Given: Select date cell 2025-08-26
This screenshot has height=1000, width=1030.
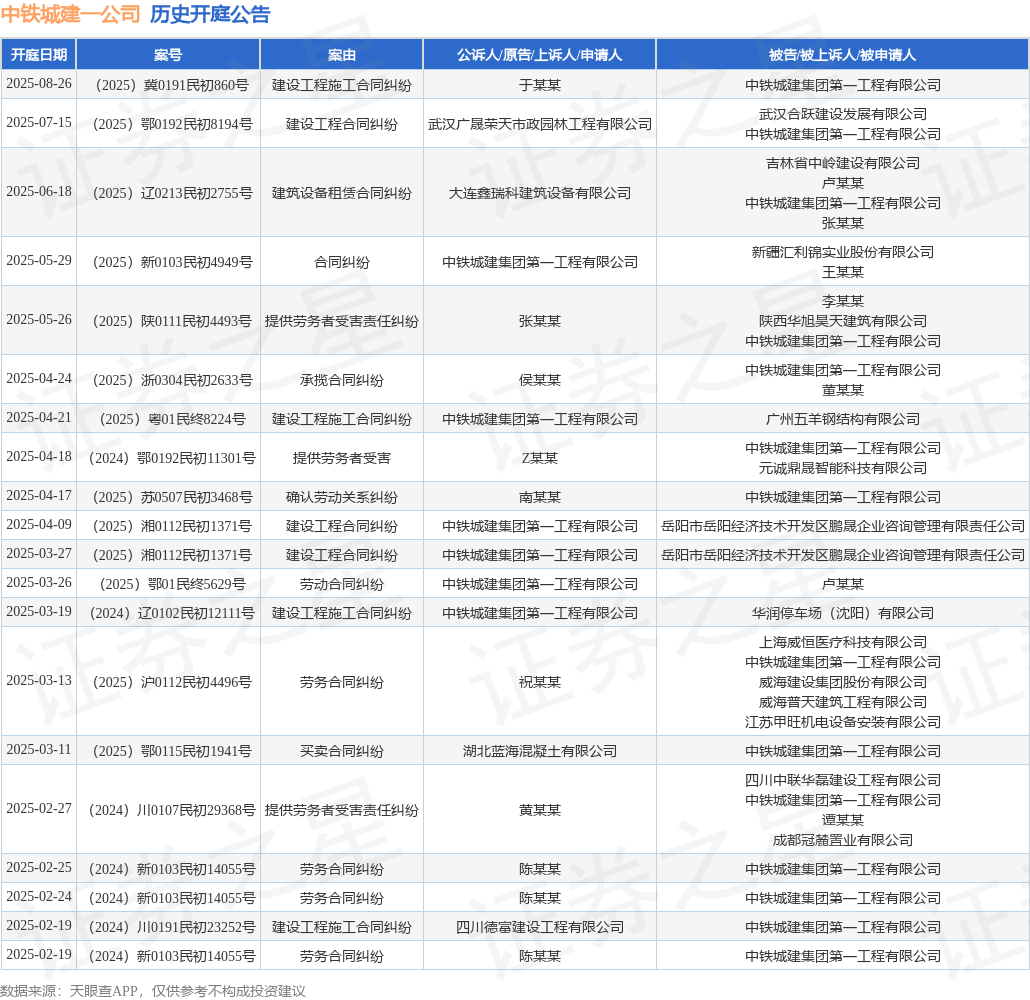Looking at the screenshot, I should [39, 83].
